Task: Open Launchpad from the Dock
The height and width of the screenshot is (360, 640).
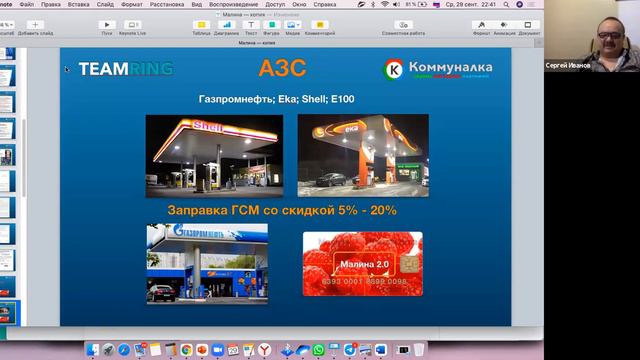Action: coord(108,350)
